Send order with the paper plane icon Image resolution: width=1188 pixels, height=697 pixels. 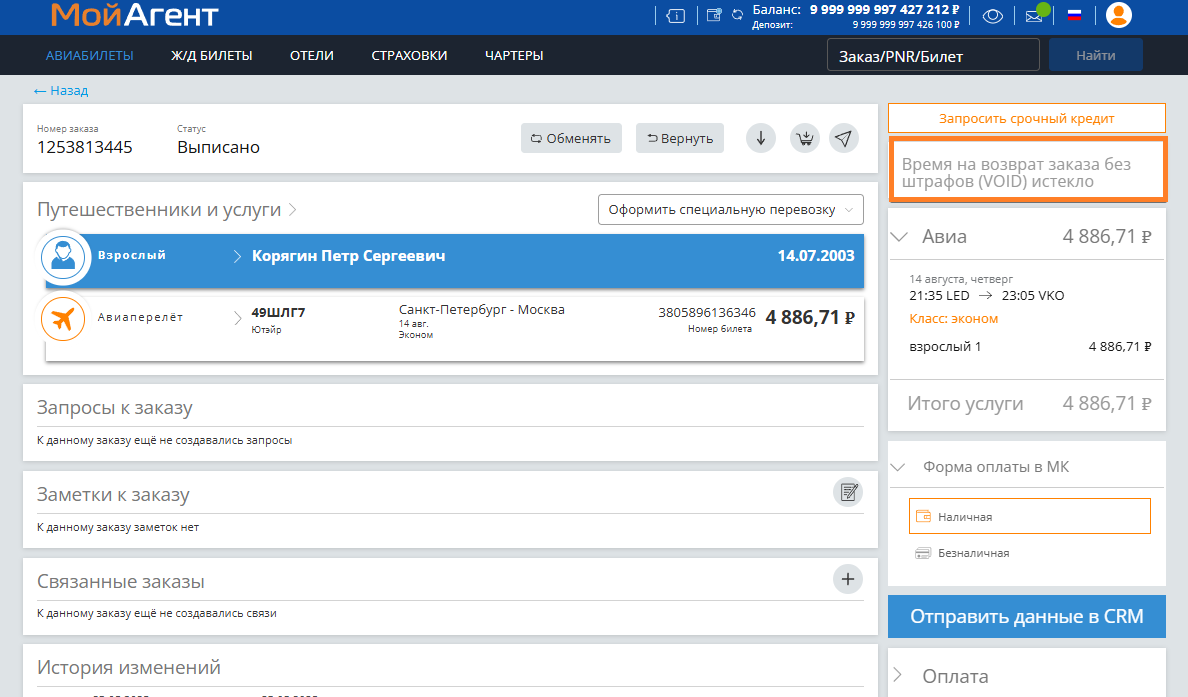pyautogui.click(x=843, y=138)
